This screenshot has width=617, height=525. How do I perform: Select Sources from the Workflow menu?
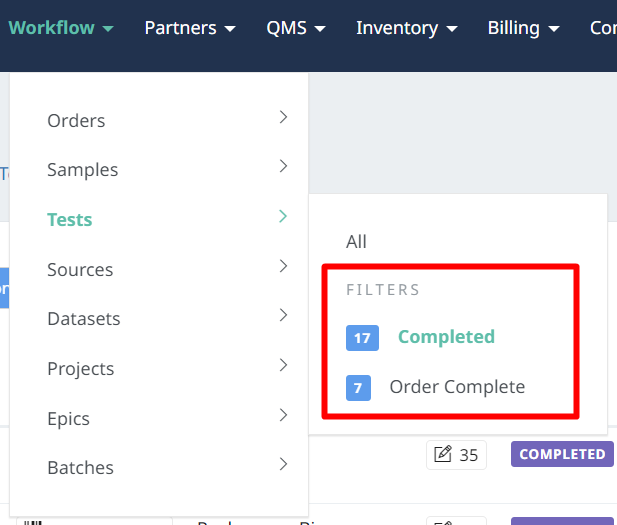pos(80,270)
